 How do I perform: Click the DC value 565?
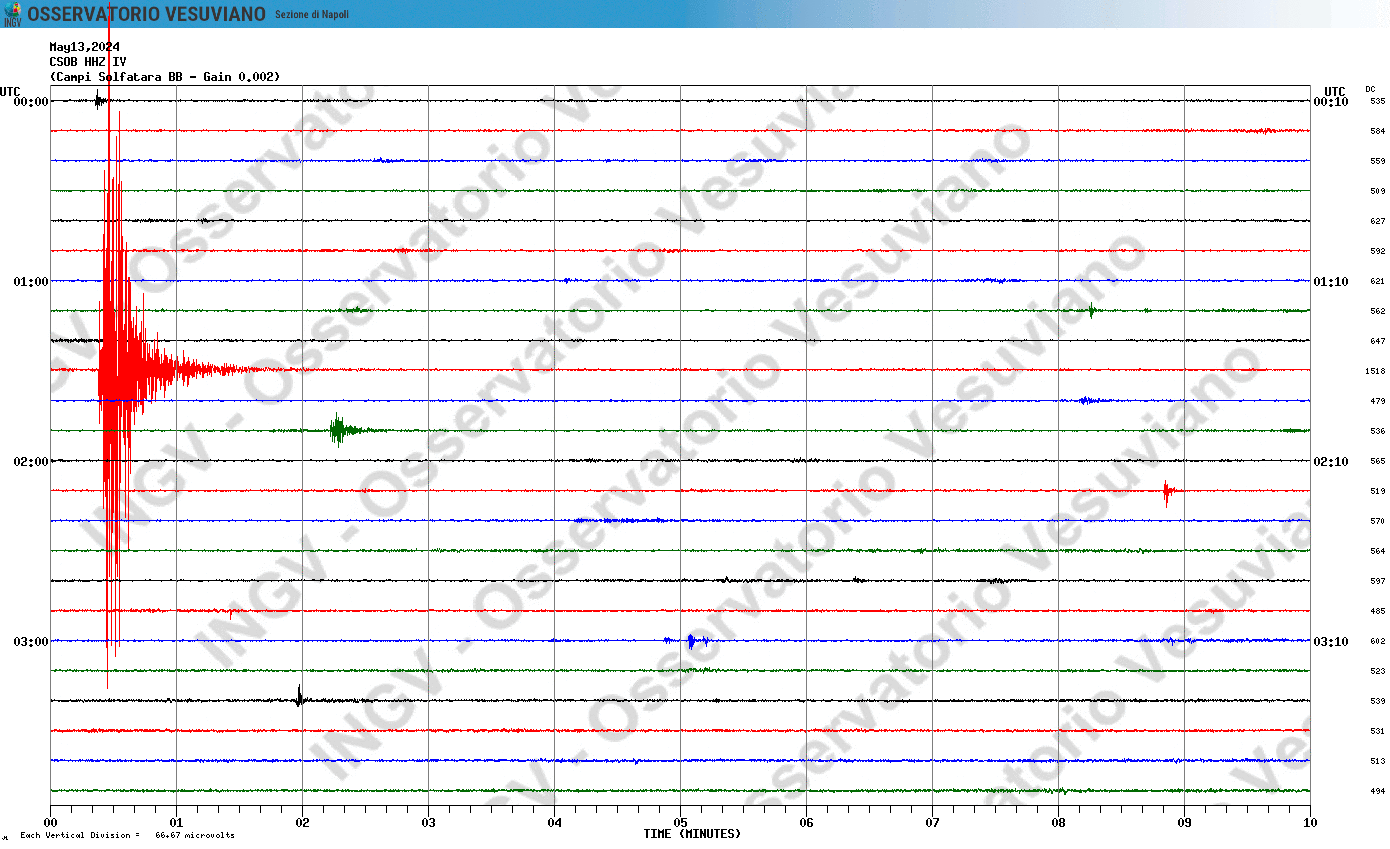1378,461
